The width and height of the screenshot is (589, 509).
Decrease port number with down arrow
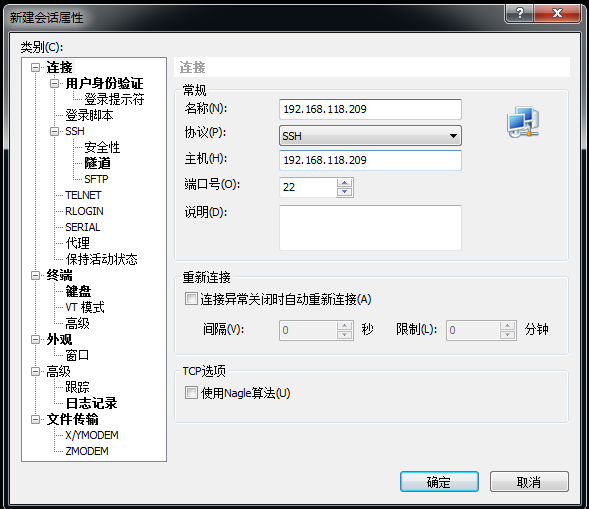tap(344, 192)
